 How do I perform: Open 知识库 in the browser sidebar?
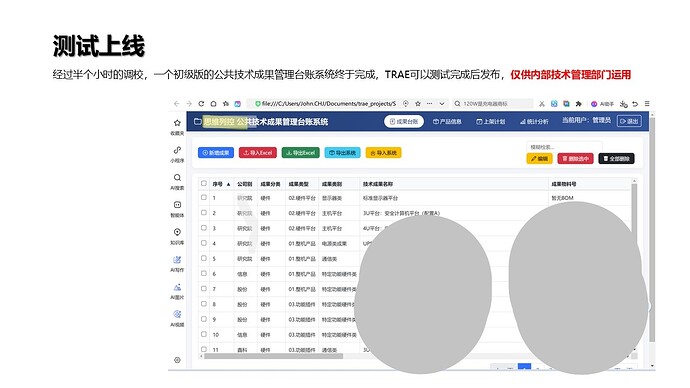[x=177, y=236]
